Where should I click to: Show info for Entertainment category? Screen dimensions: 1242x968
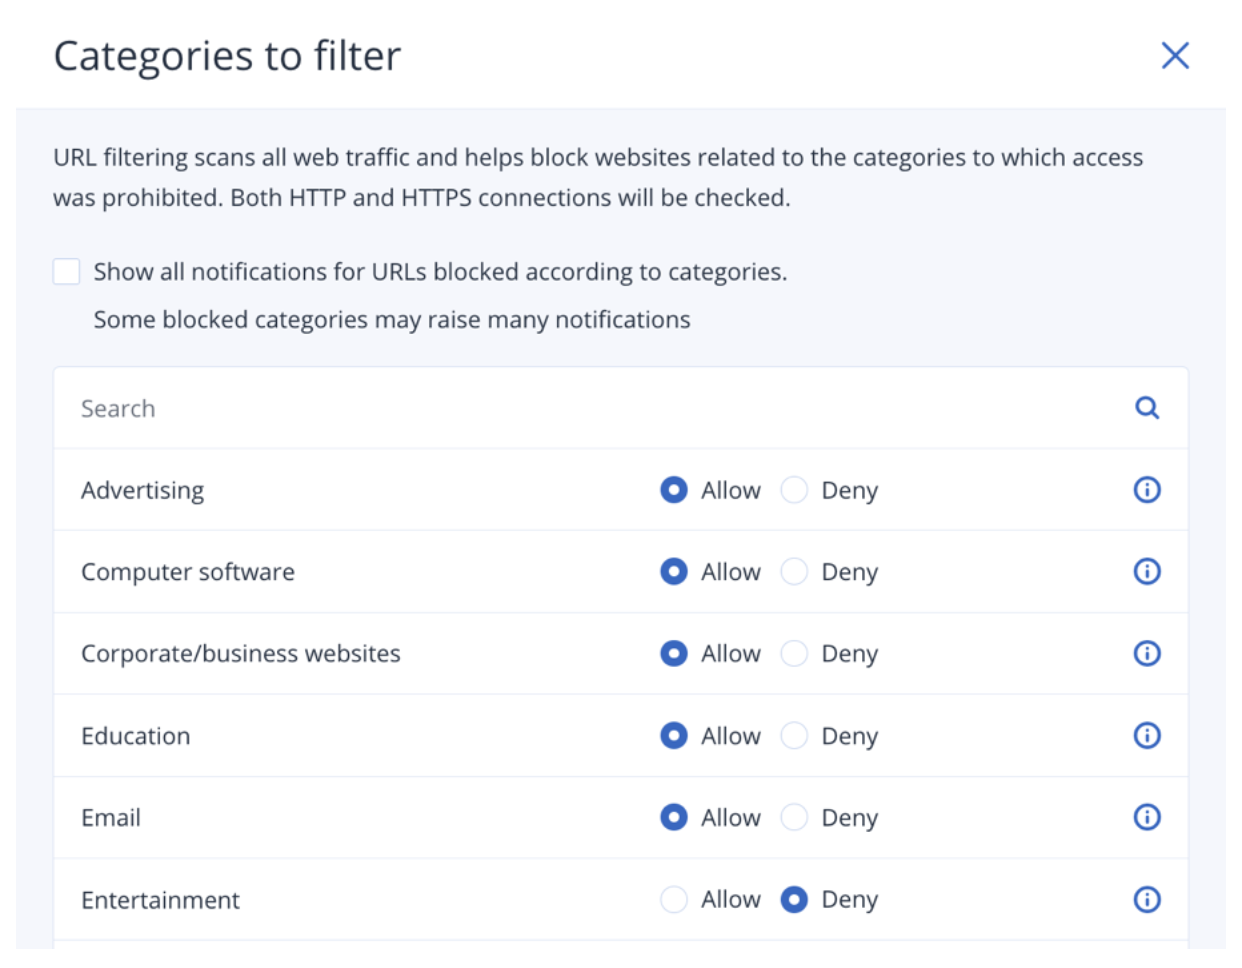coord(1147,900)
